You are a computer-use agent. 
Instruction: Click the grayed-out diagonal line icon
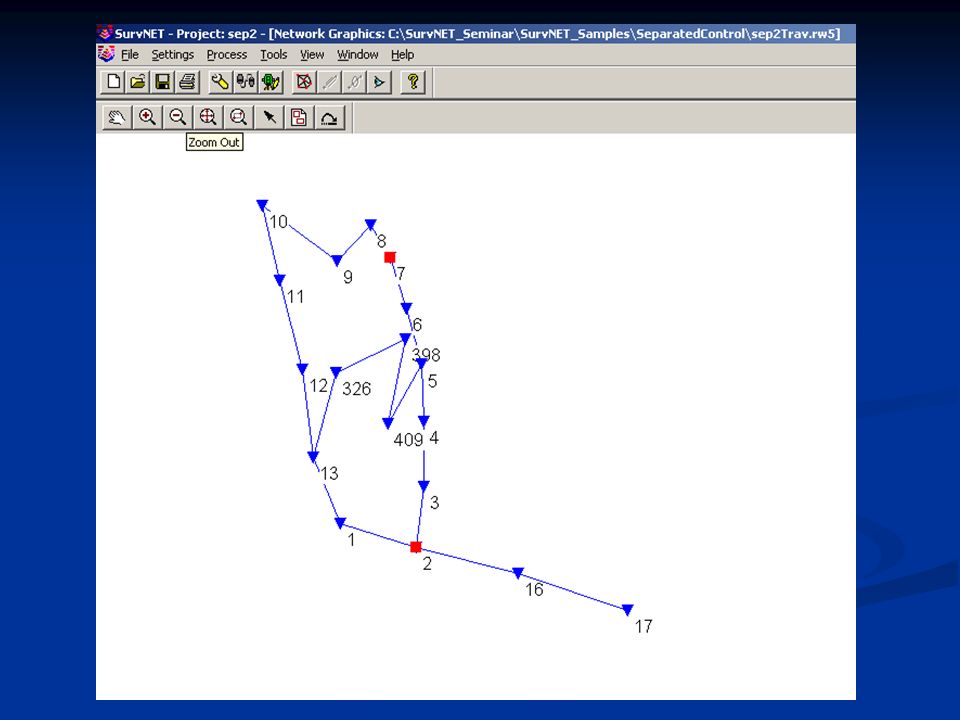point(329,81)
